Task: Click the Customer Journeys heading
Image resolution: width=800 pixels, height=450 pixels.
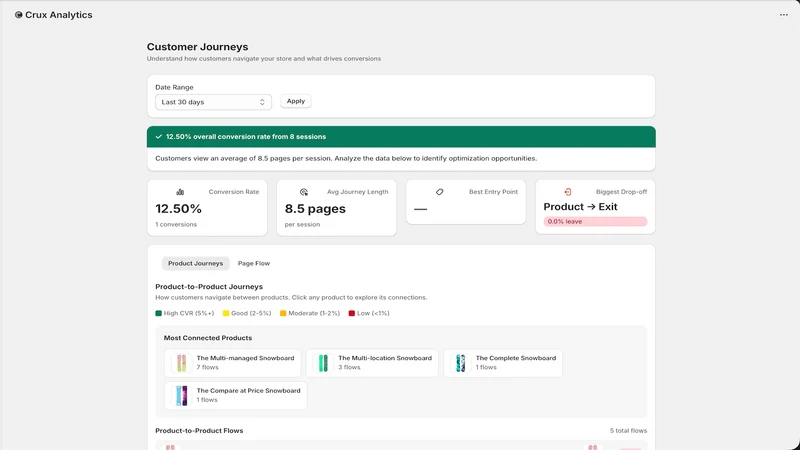Action: pos(197,47)
